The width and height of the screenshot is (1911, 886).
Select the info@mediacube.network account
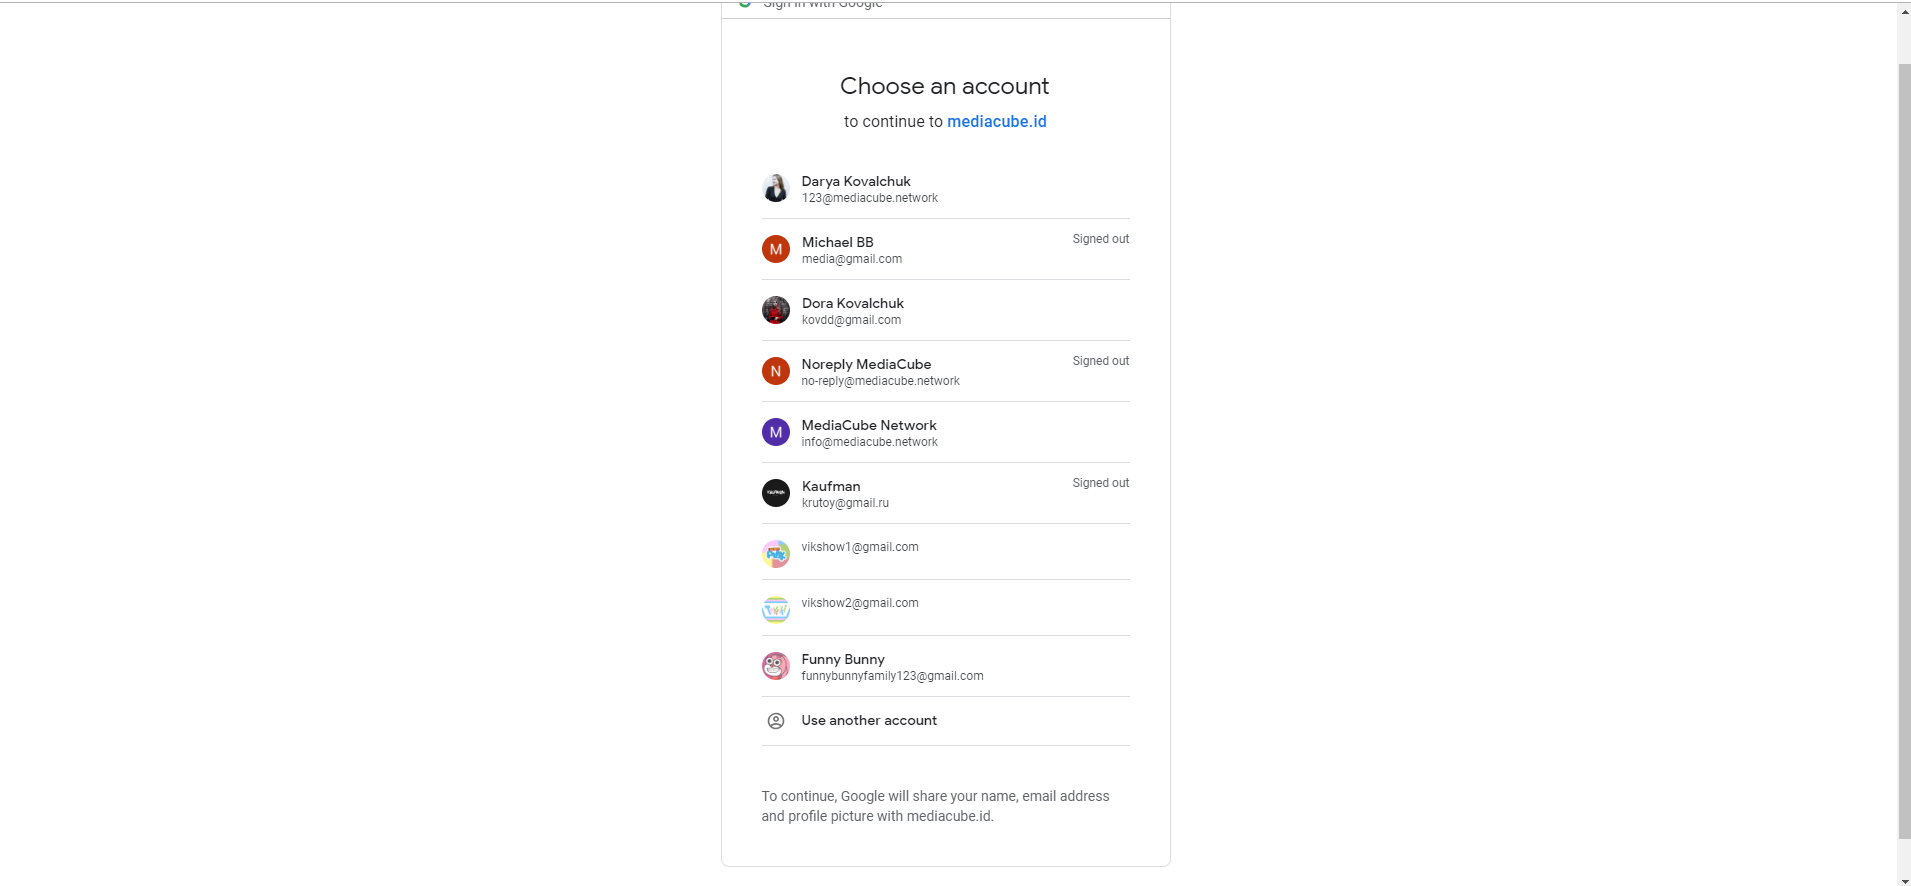tap(945, 433)
